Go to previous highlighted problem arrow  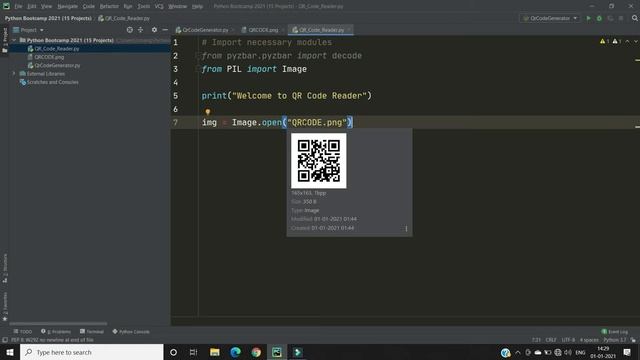627,41
